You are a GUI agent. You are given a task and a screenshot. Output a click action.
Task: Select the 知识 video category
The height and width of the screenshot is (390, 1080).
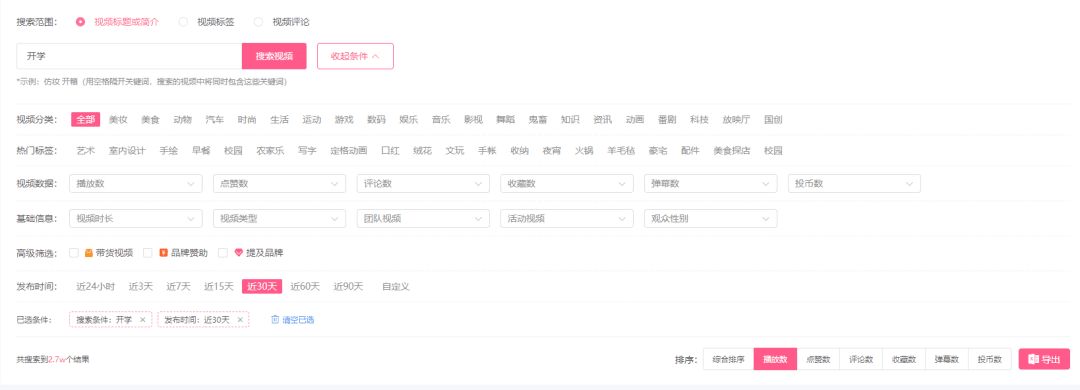[570, 119]
